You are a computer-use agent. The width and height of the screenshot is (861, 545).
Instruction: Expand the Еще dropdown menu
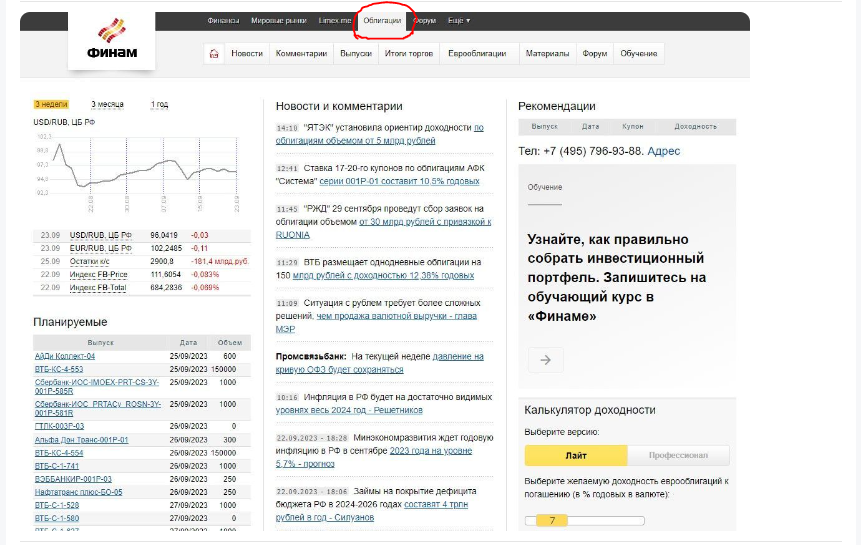click(x=459, y=20)
